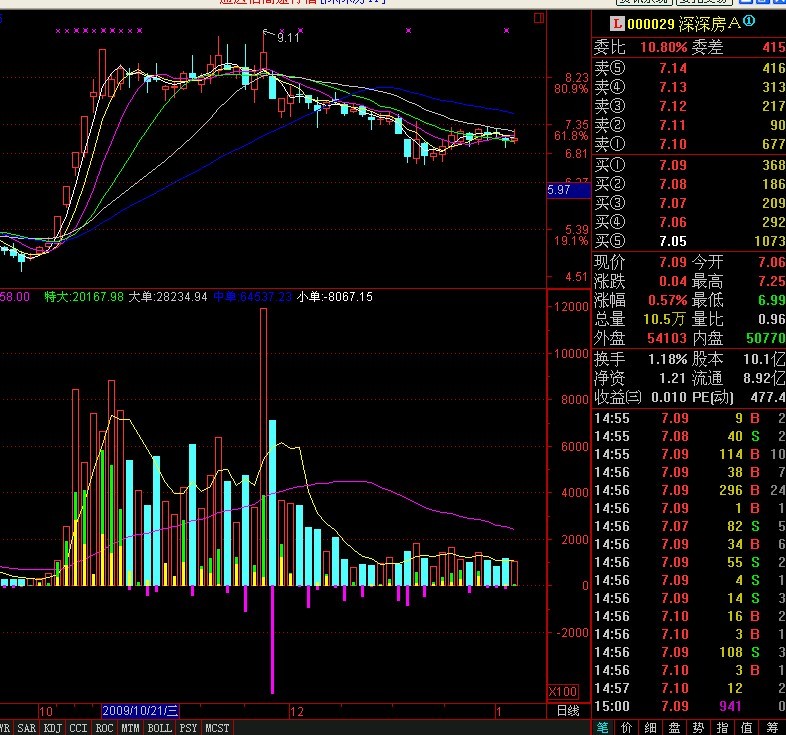Select the MTM indicator tab
This screenshot has width=786, height=735.
click(x=130, y=728)
